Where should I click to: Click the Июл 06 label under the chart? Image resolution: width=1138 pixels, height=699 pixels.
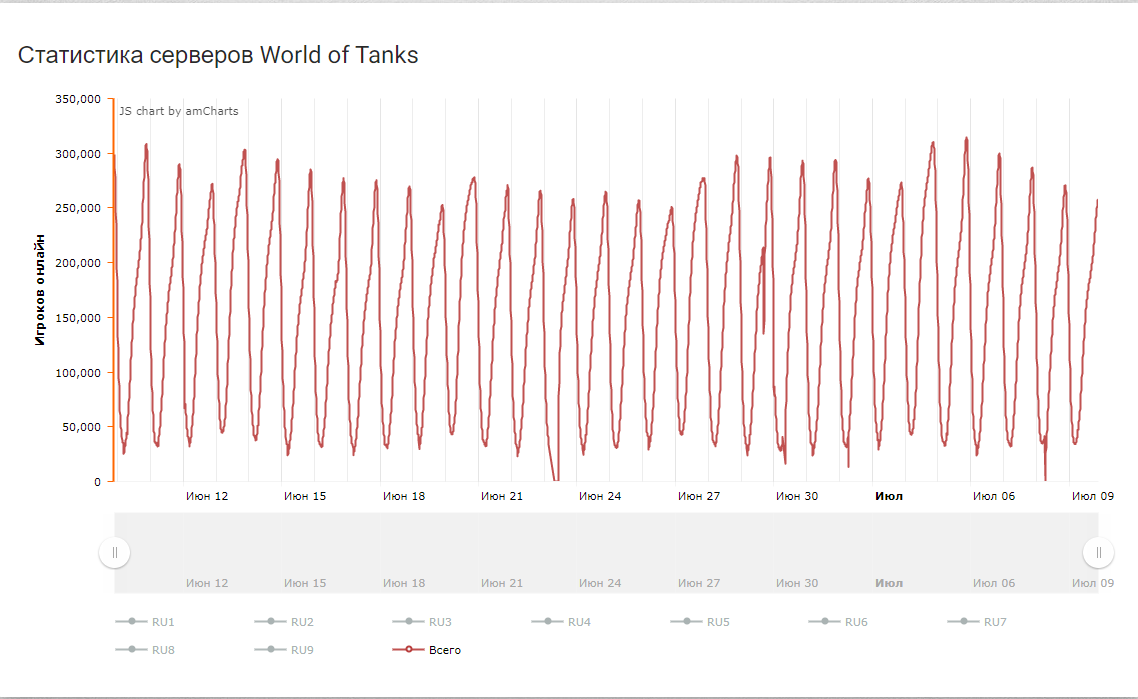coord(994,496)
